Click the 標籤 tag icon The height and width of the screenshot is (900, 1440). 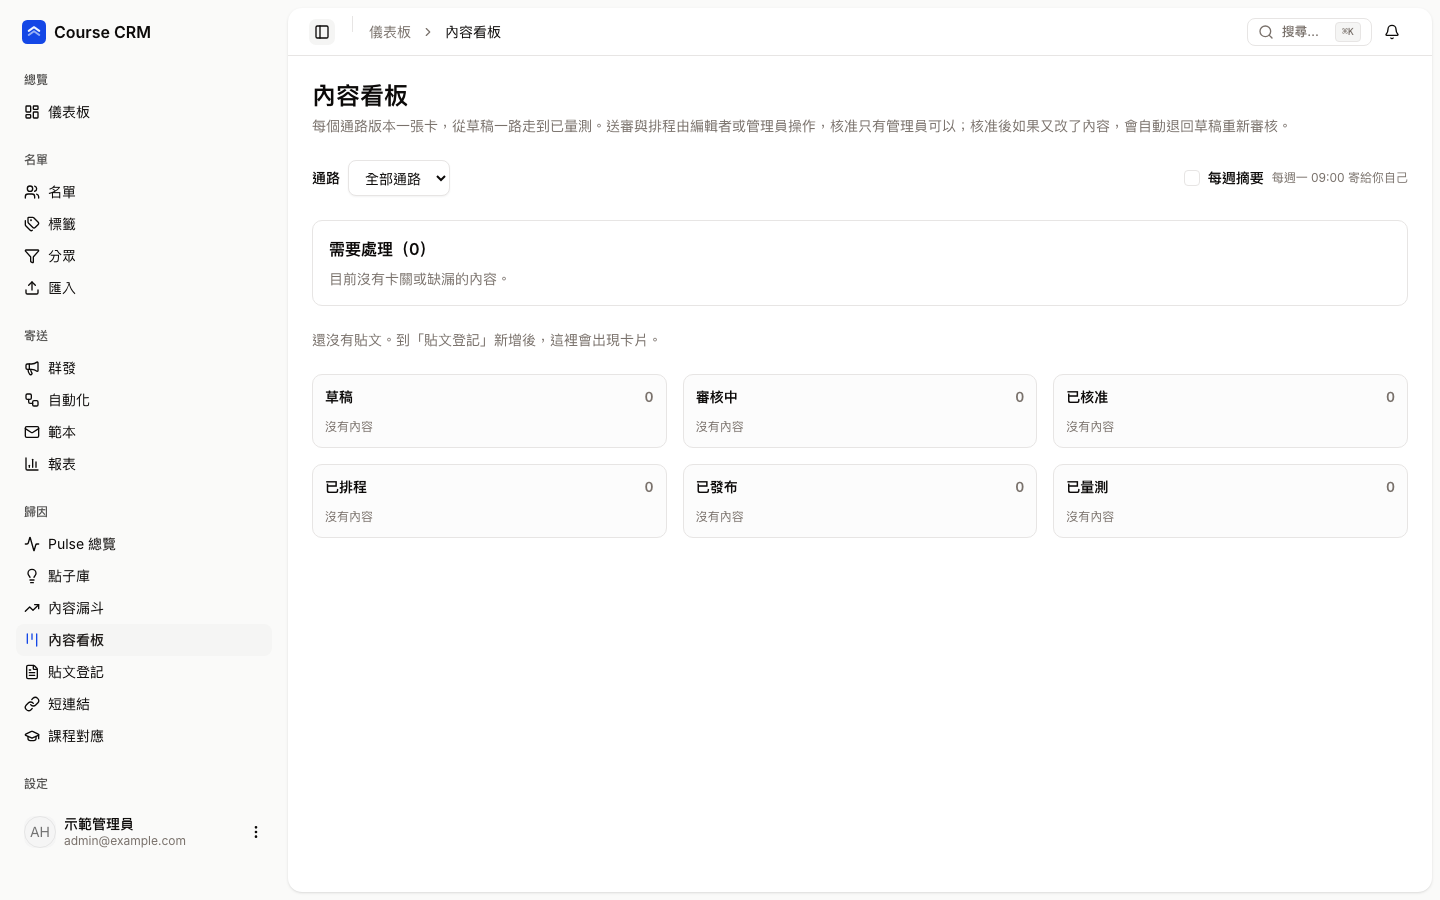(x=32, y=224)
